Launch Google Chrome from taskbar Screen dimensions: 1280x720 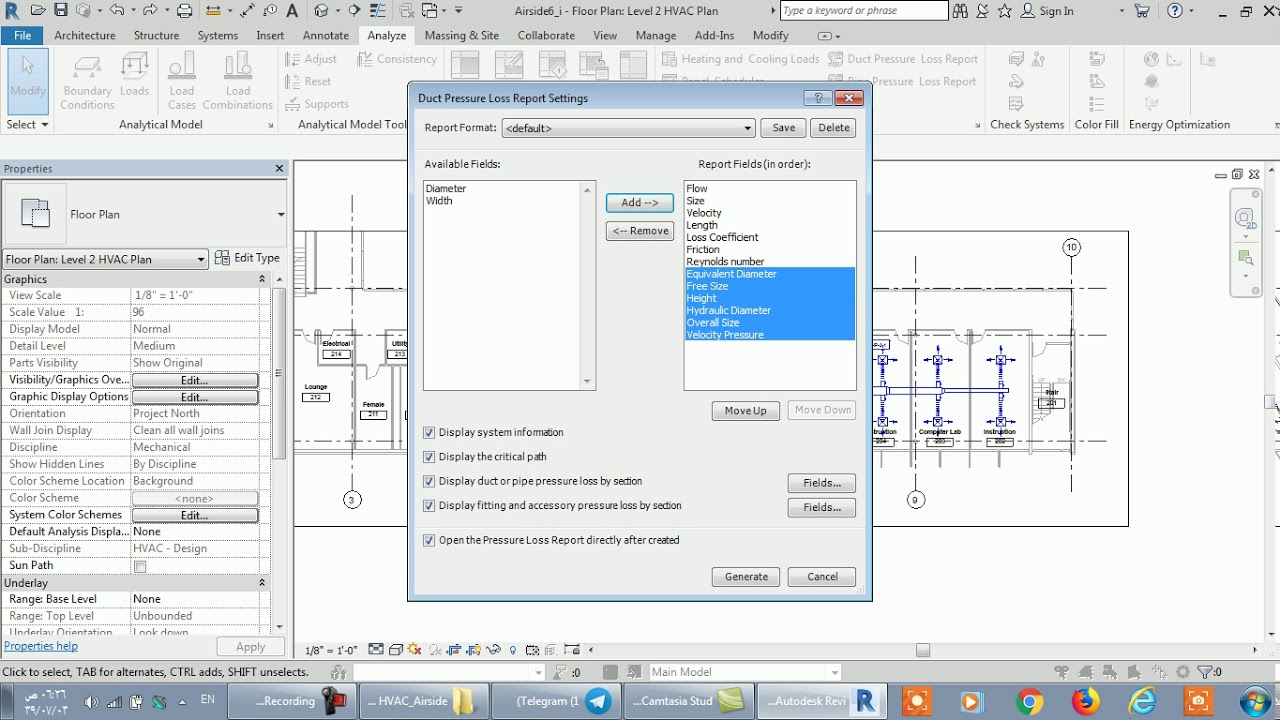pyautogui.click(x=1029, y=701)
